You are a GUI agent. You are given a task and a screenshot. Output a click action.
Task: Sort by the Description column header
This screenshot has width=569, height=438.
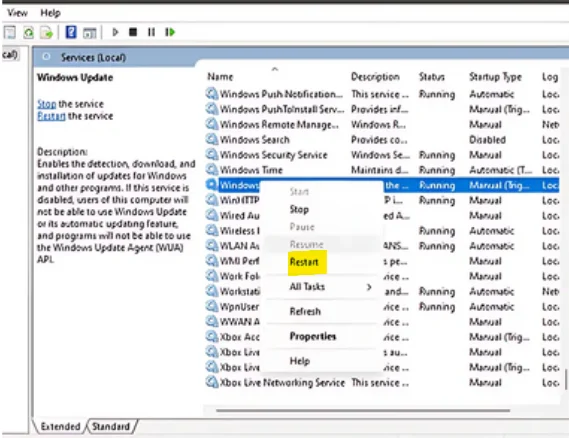pyautogui.click(x=375, y=77)
